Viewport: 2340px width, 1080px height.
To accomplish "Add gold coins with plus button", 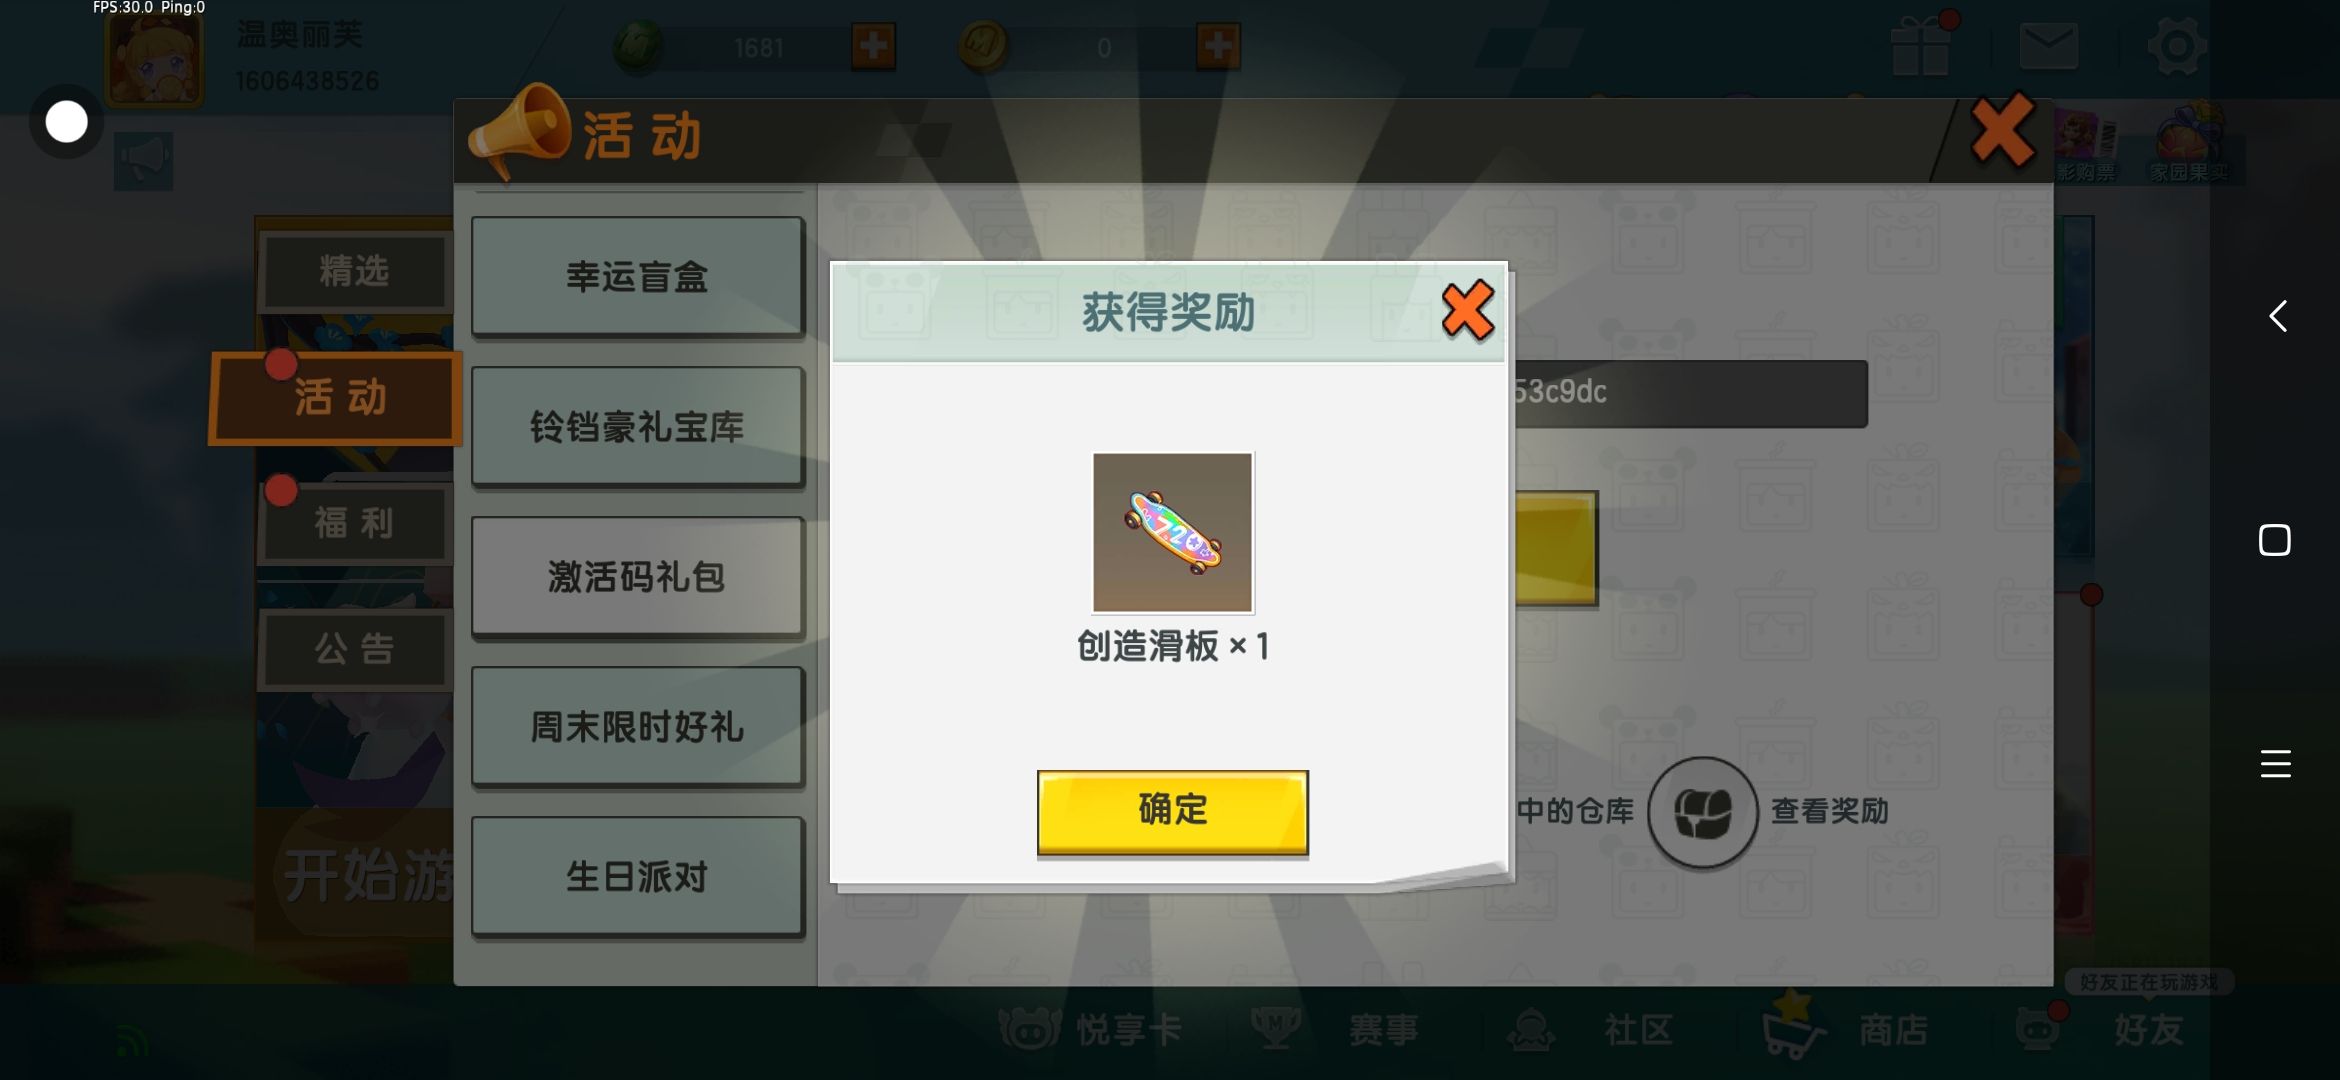I will pyautogui.click(x=1218, y=46).
